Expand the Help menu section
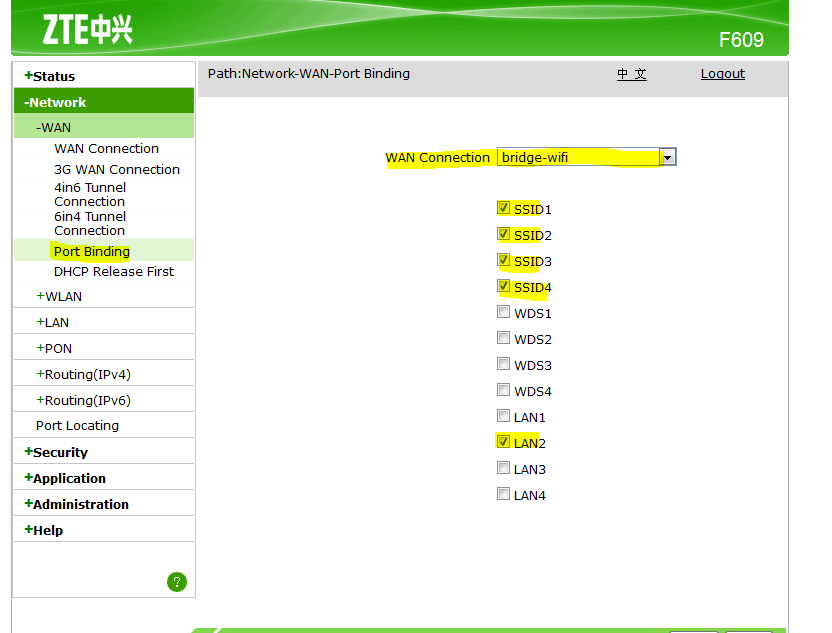The height and width of the screenshot is (633, 832). coord(44,530)
